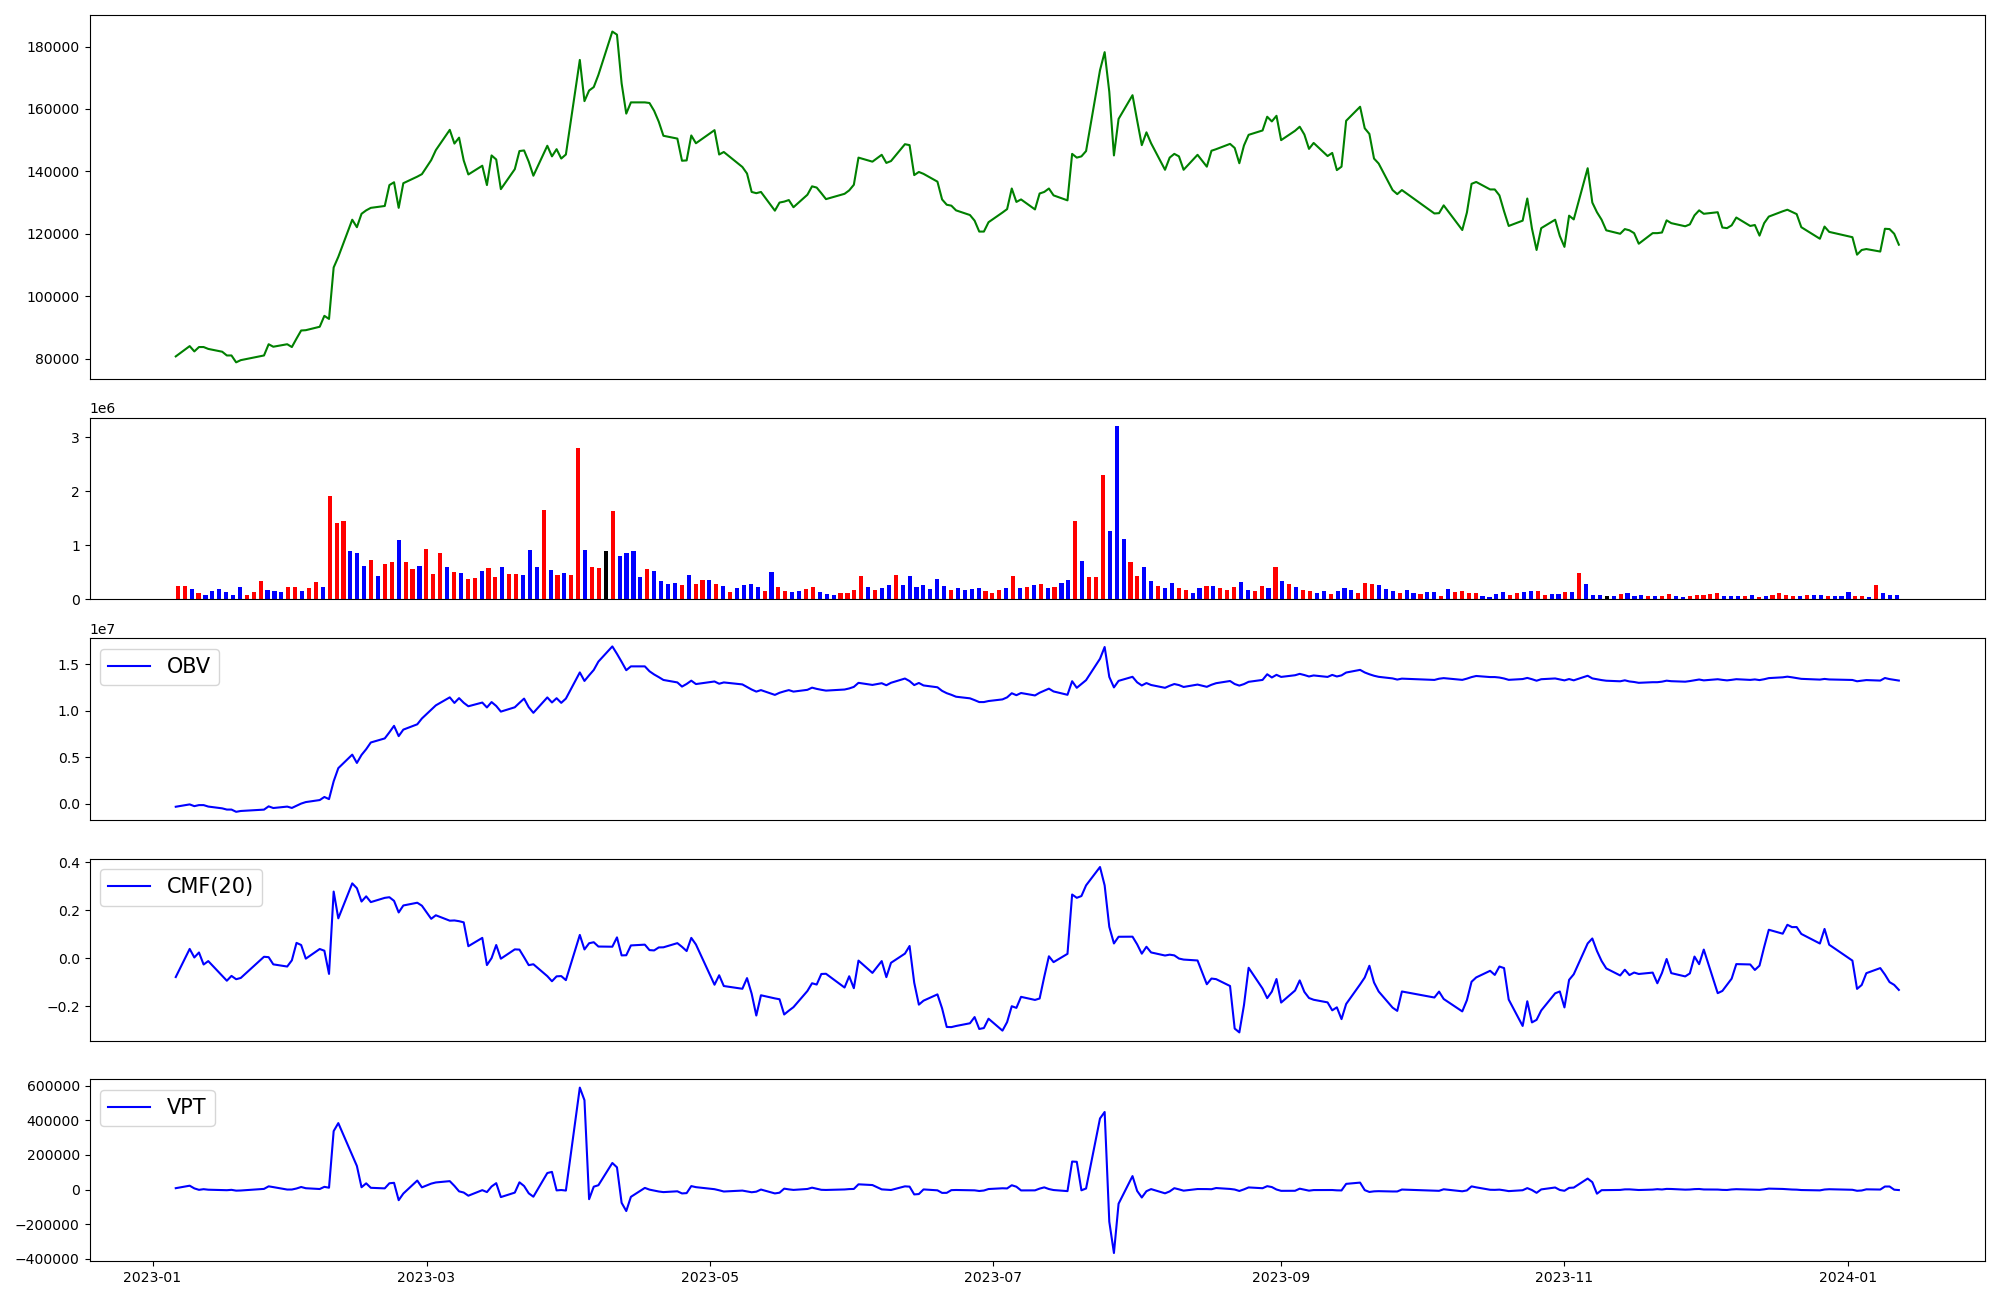Click the blue line sample in CMF(20) legend
Screen dimensions: 2000x1300
pyautogui.click(x=129, y=887)
